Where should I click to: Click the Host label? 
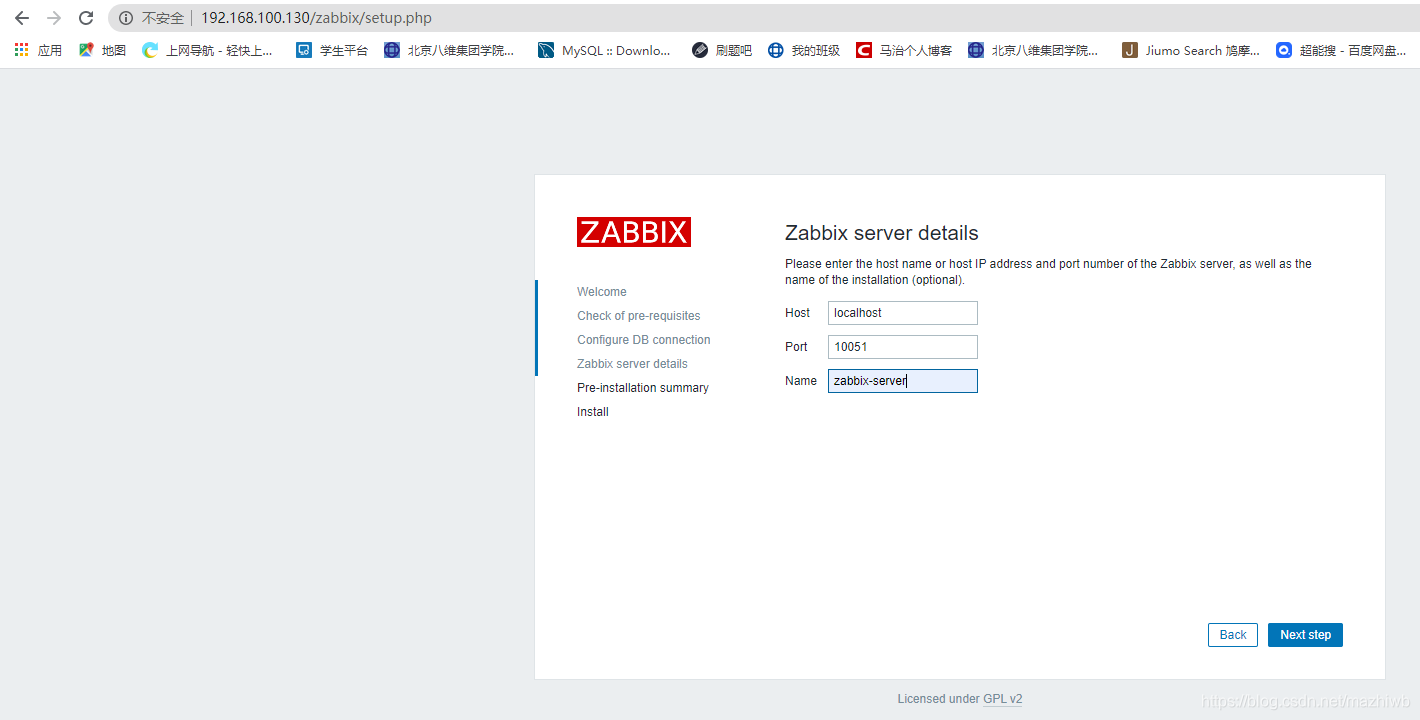tap(797, 313)
